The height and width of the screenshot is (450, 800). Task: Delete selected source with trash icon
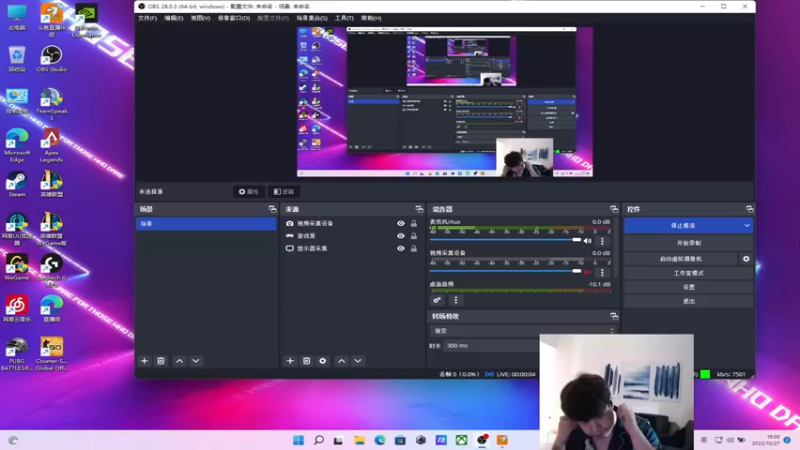click(x=306, y=361)
